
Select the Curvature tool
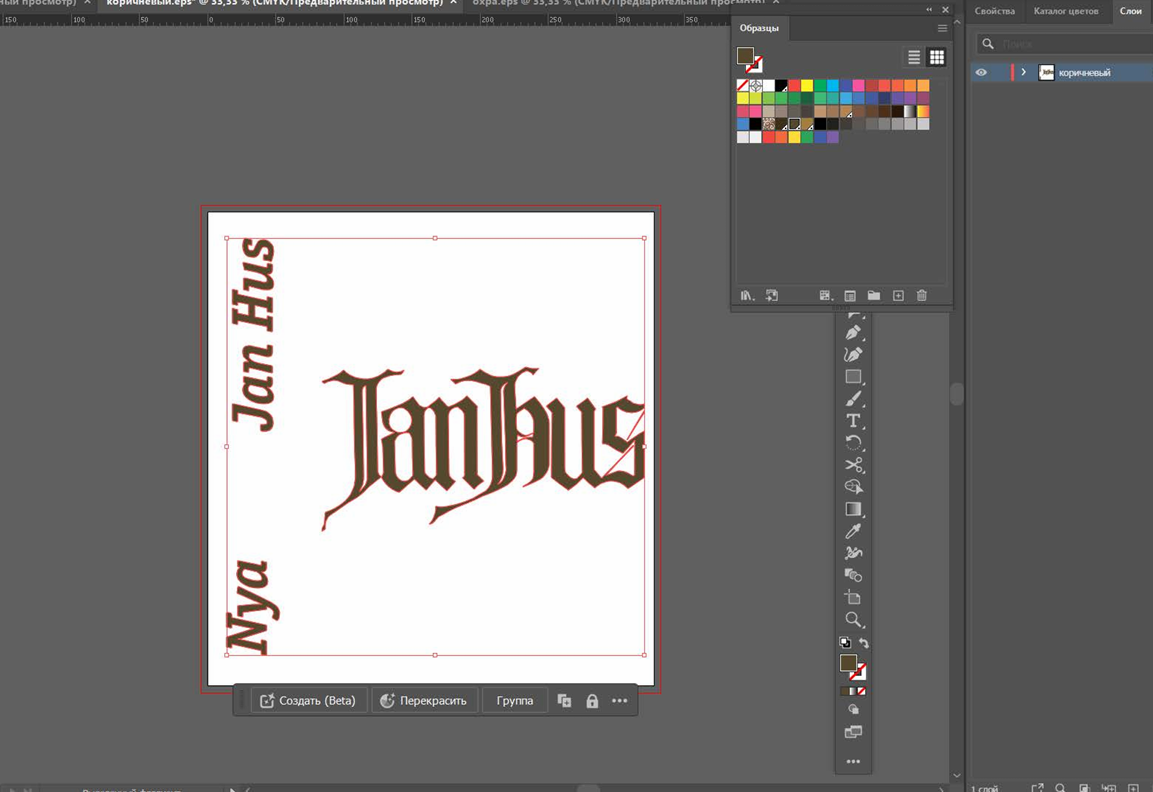click(x=853, y=354)
